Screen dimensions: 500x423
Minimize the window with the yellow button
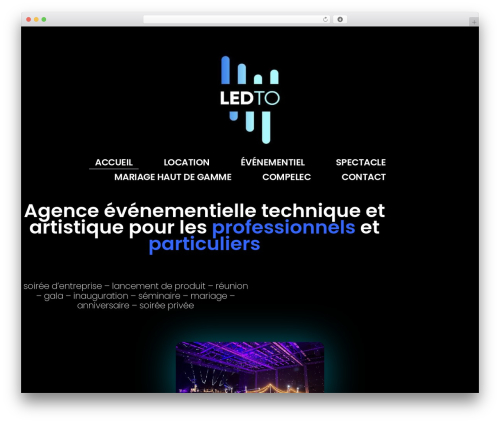(x=36, y=19)
